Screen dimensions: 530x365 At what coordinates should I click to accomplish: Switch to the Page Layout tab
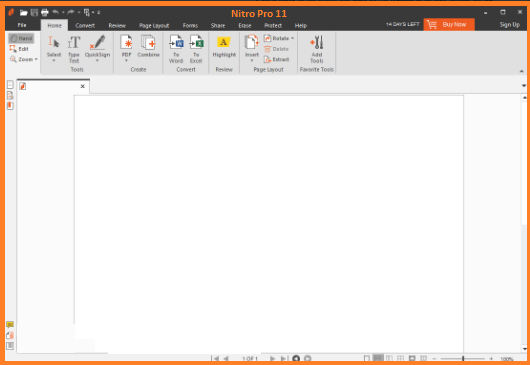pyautogui.click(x=154, y=26)
